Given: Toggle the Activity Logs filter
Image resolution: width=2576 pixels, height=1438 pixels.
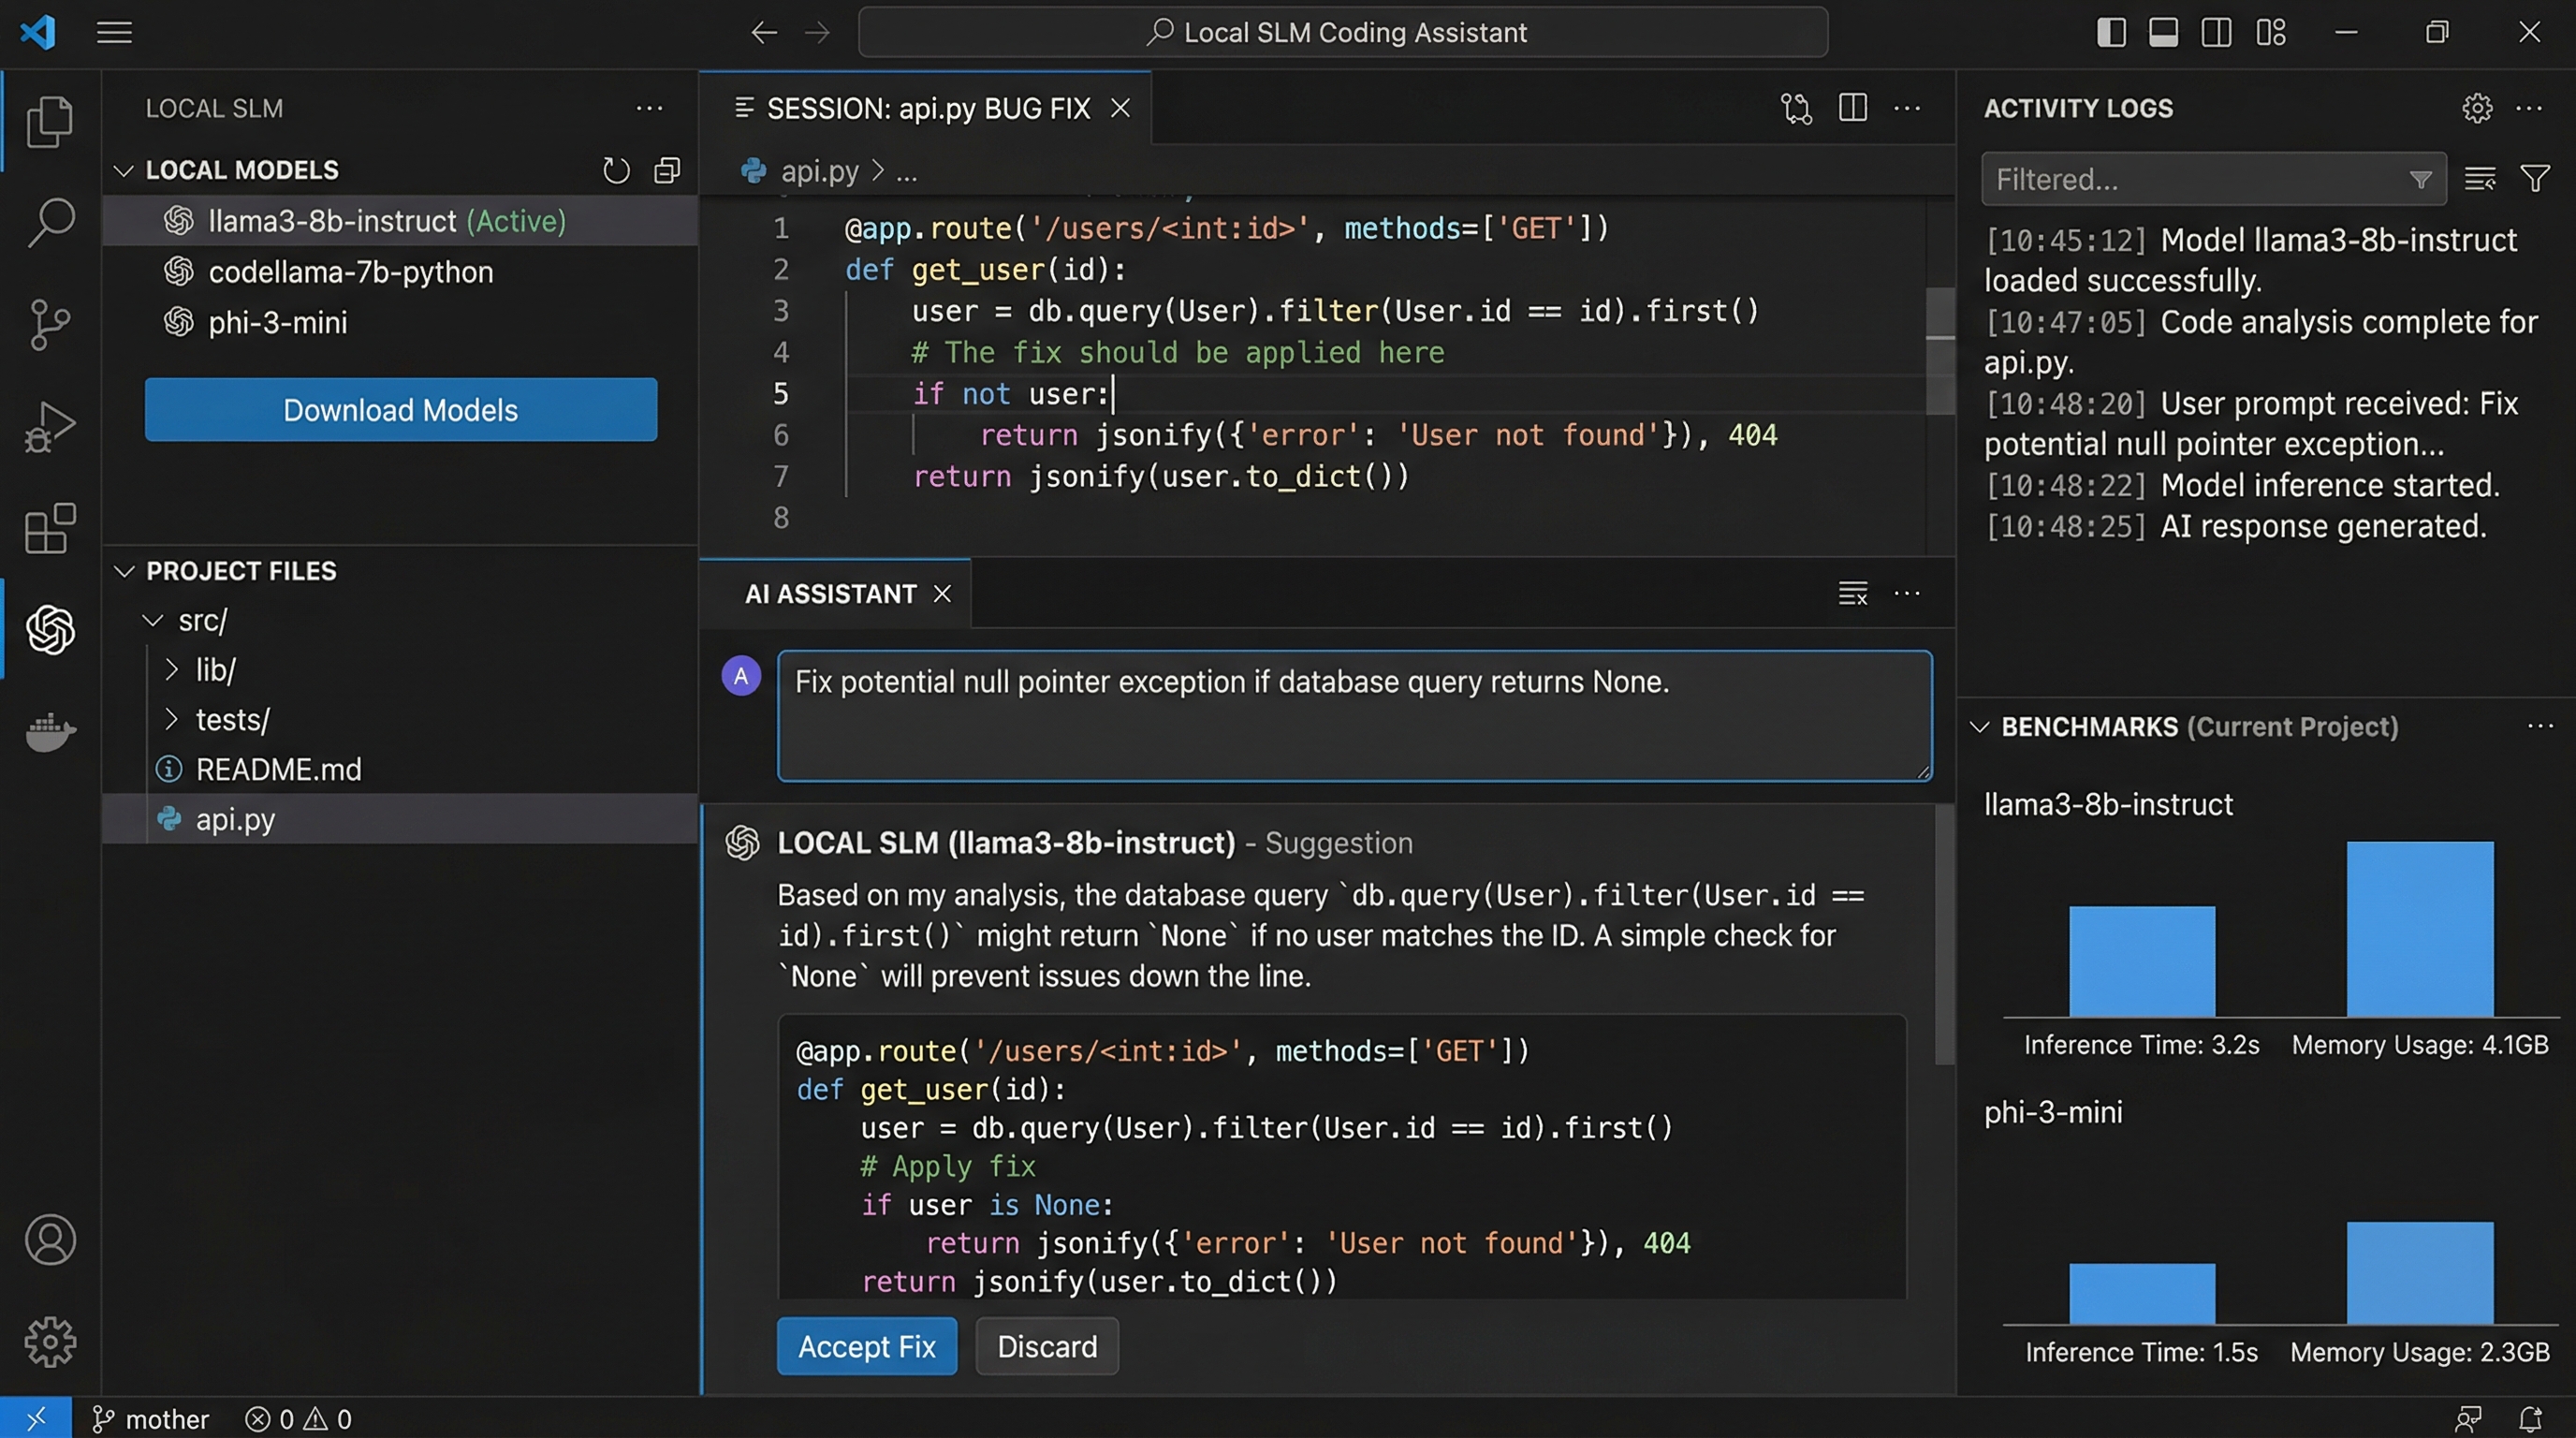Looking at the screenshot, I should (2535, 178).
